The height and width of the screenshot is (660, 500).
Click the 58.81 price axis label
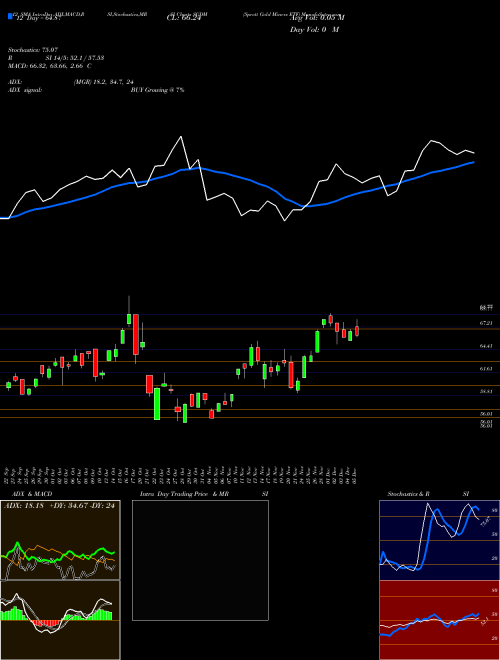[x=486, y=391]
